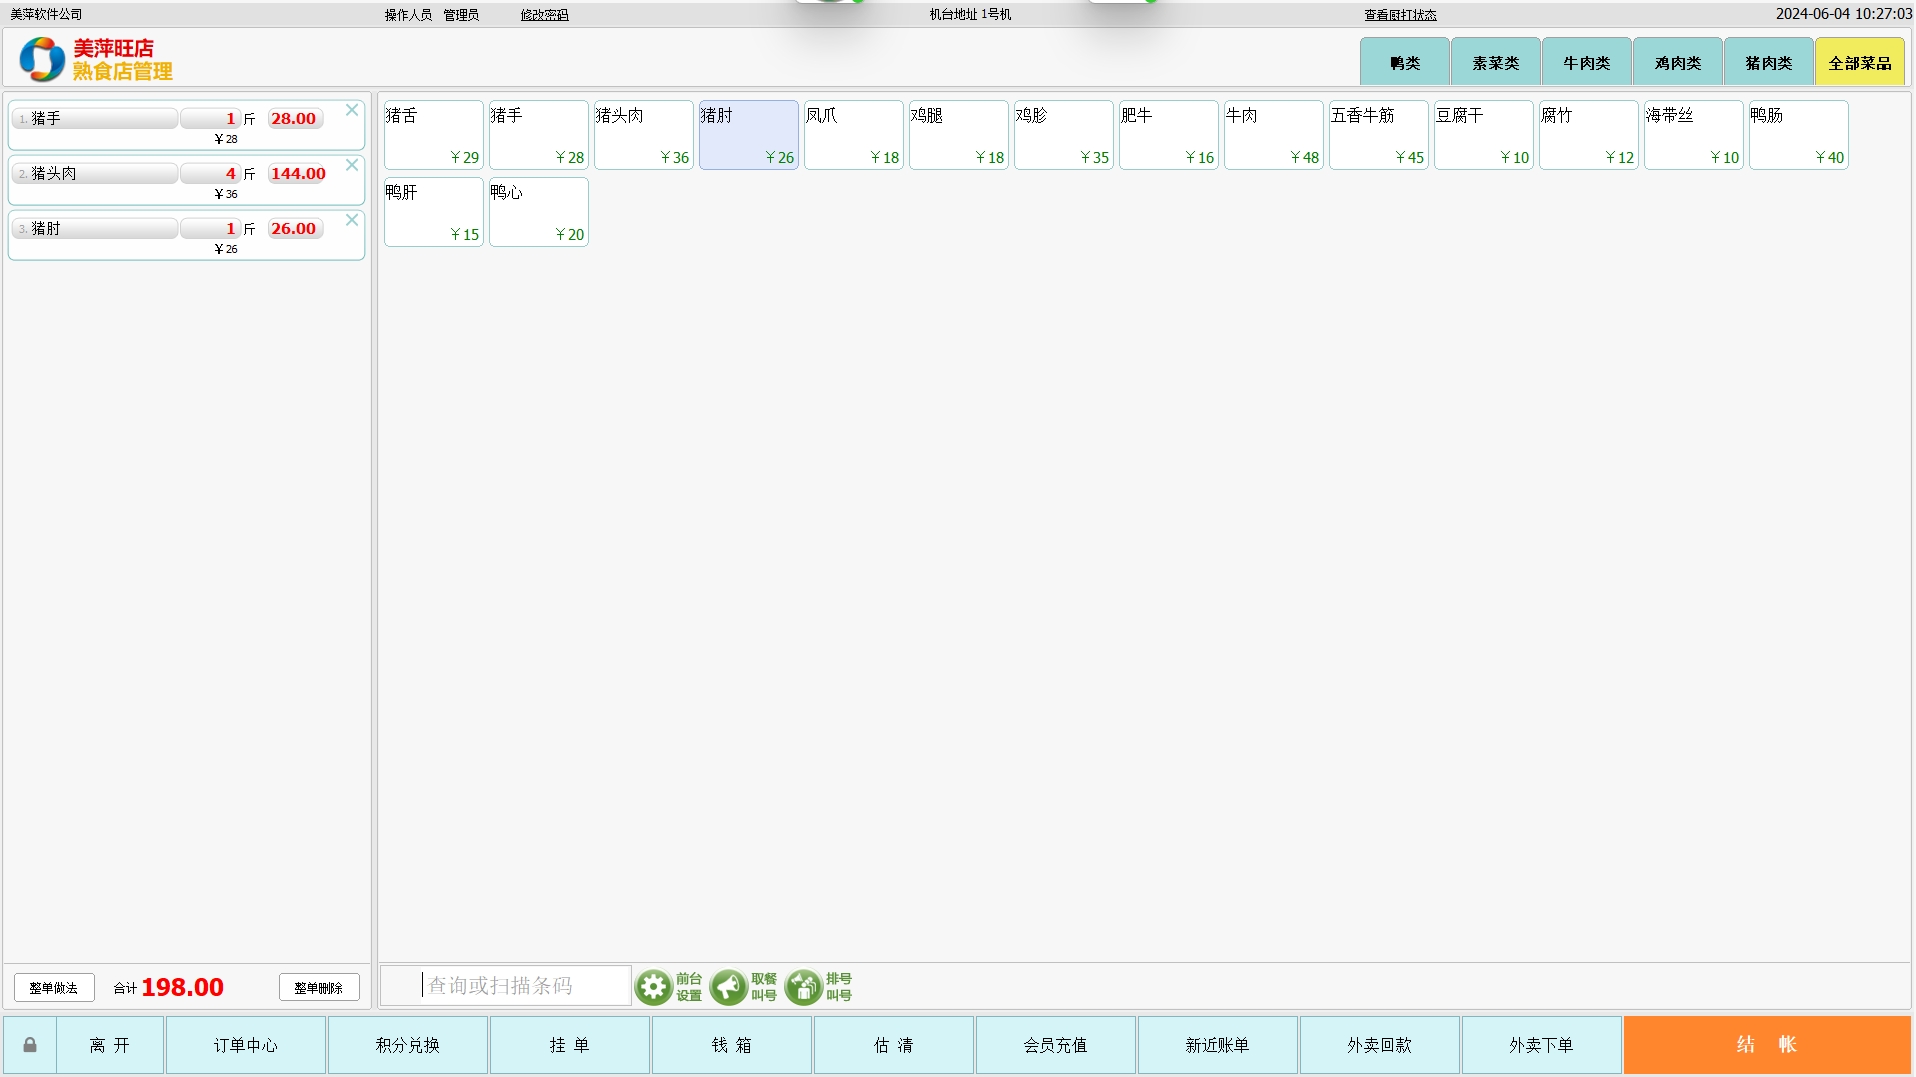1916x1077 pixels.
Task: Click the queue number call icon
Action: [x=803, y=987]
